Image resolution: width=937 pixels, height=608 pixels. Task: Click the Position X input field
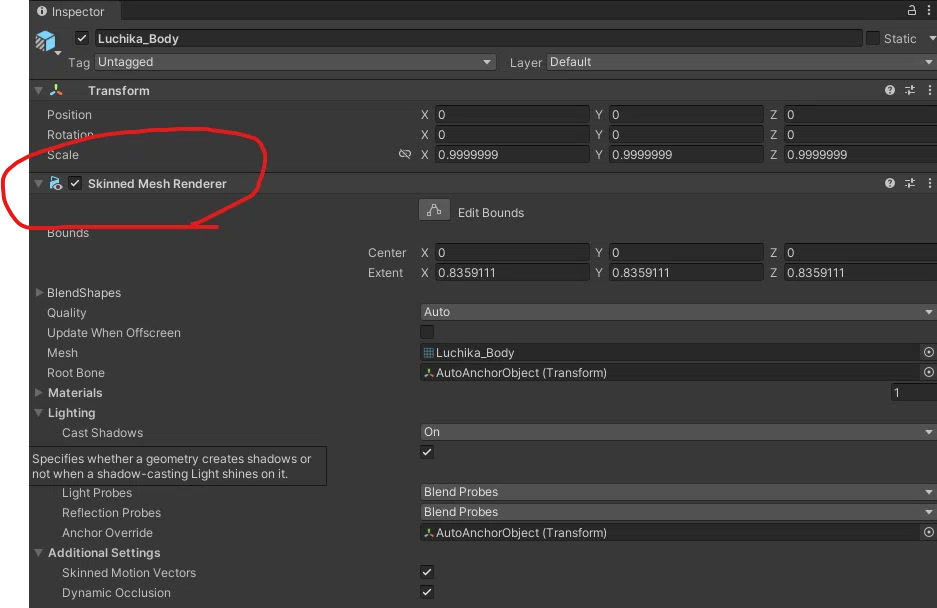pos(512,114)
